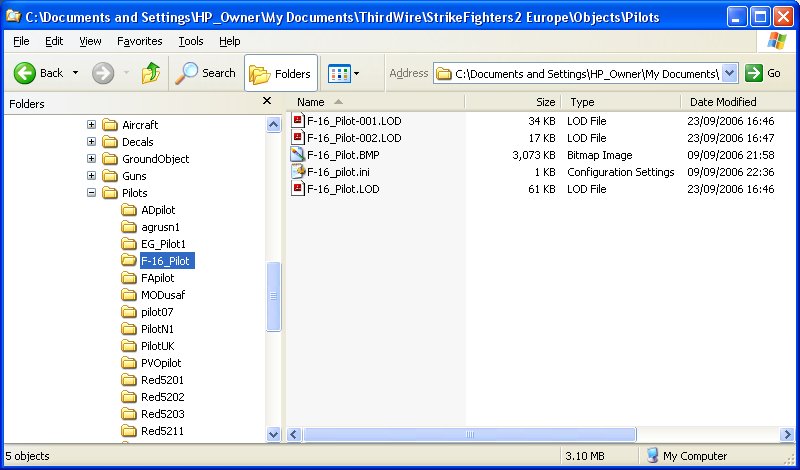Click the Forward arrow icon
800x470 pixels.
(x=103, y=73)
